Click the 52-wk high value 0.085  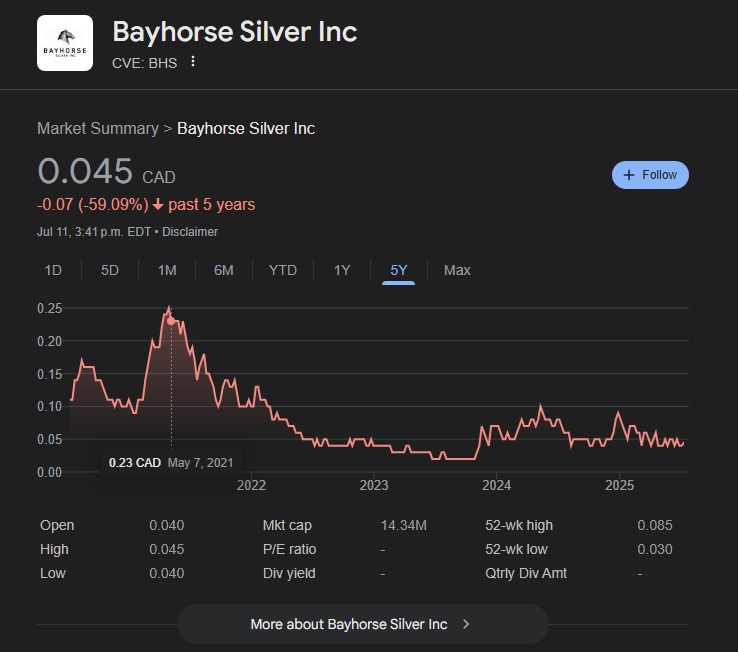[655, 525]
